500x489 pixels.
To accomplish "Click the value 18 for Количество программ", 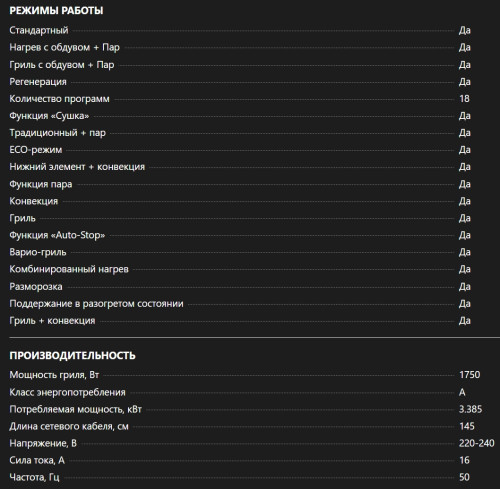I will (x=464, y=99).
